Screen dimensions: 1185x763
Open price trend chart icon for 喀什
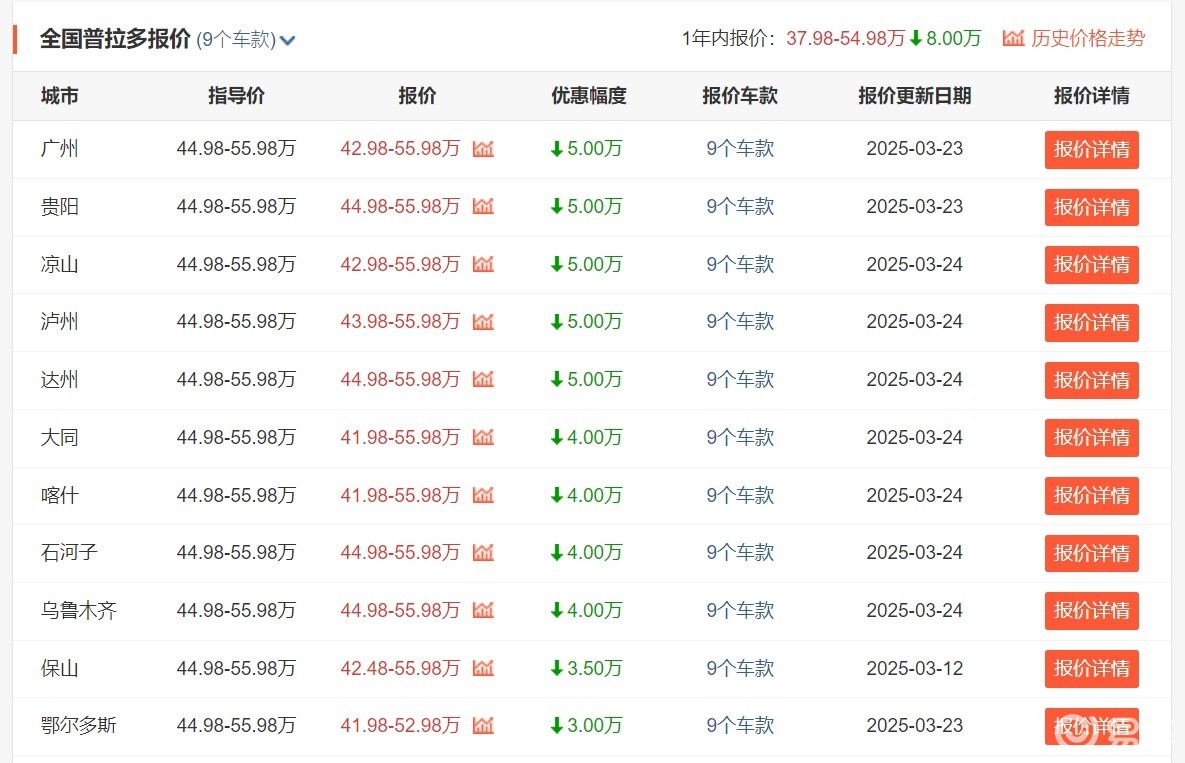click(483, 496)
